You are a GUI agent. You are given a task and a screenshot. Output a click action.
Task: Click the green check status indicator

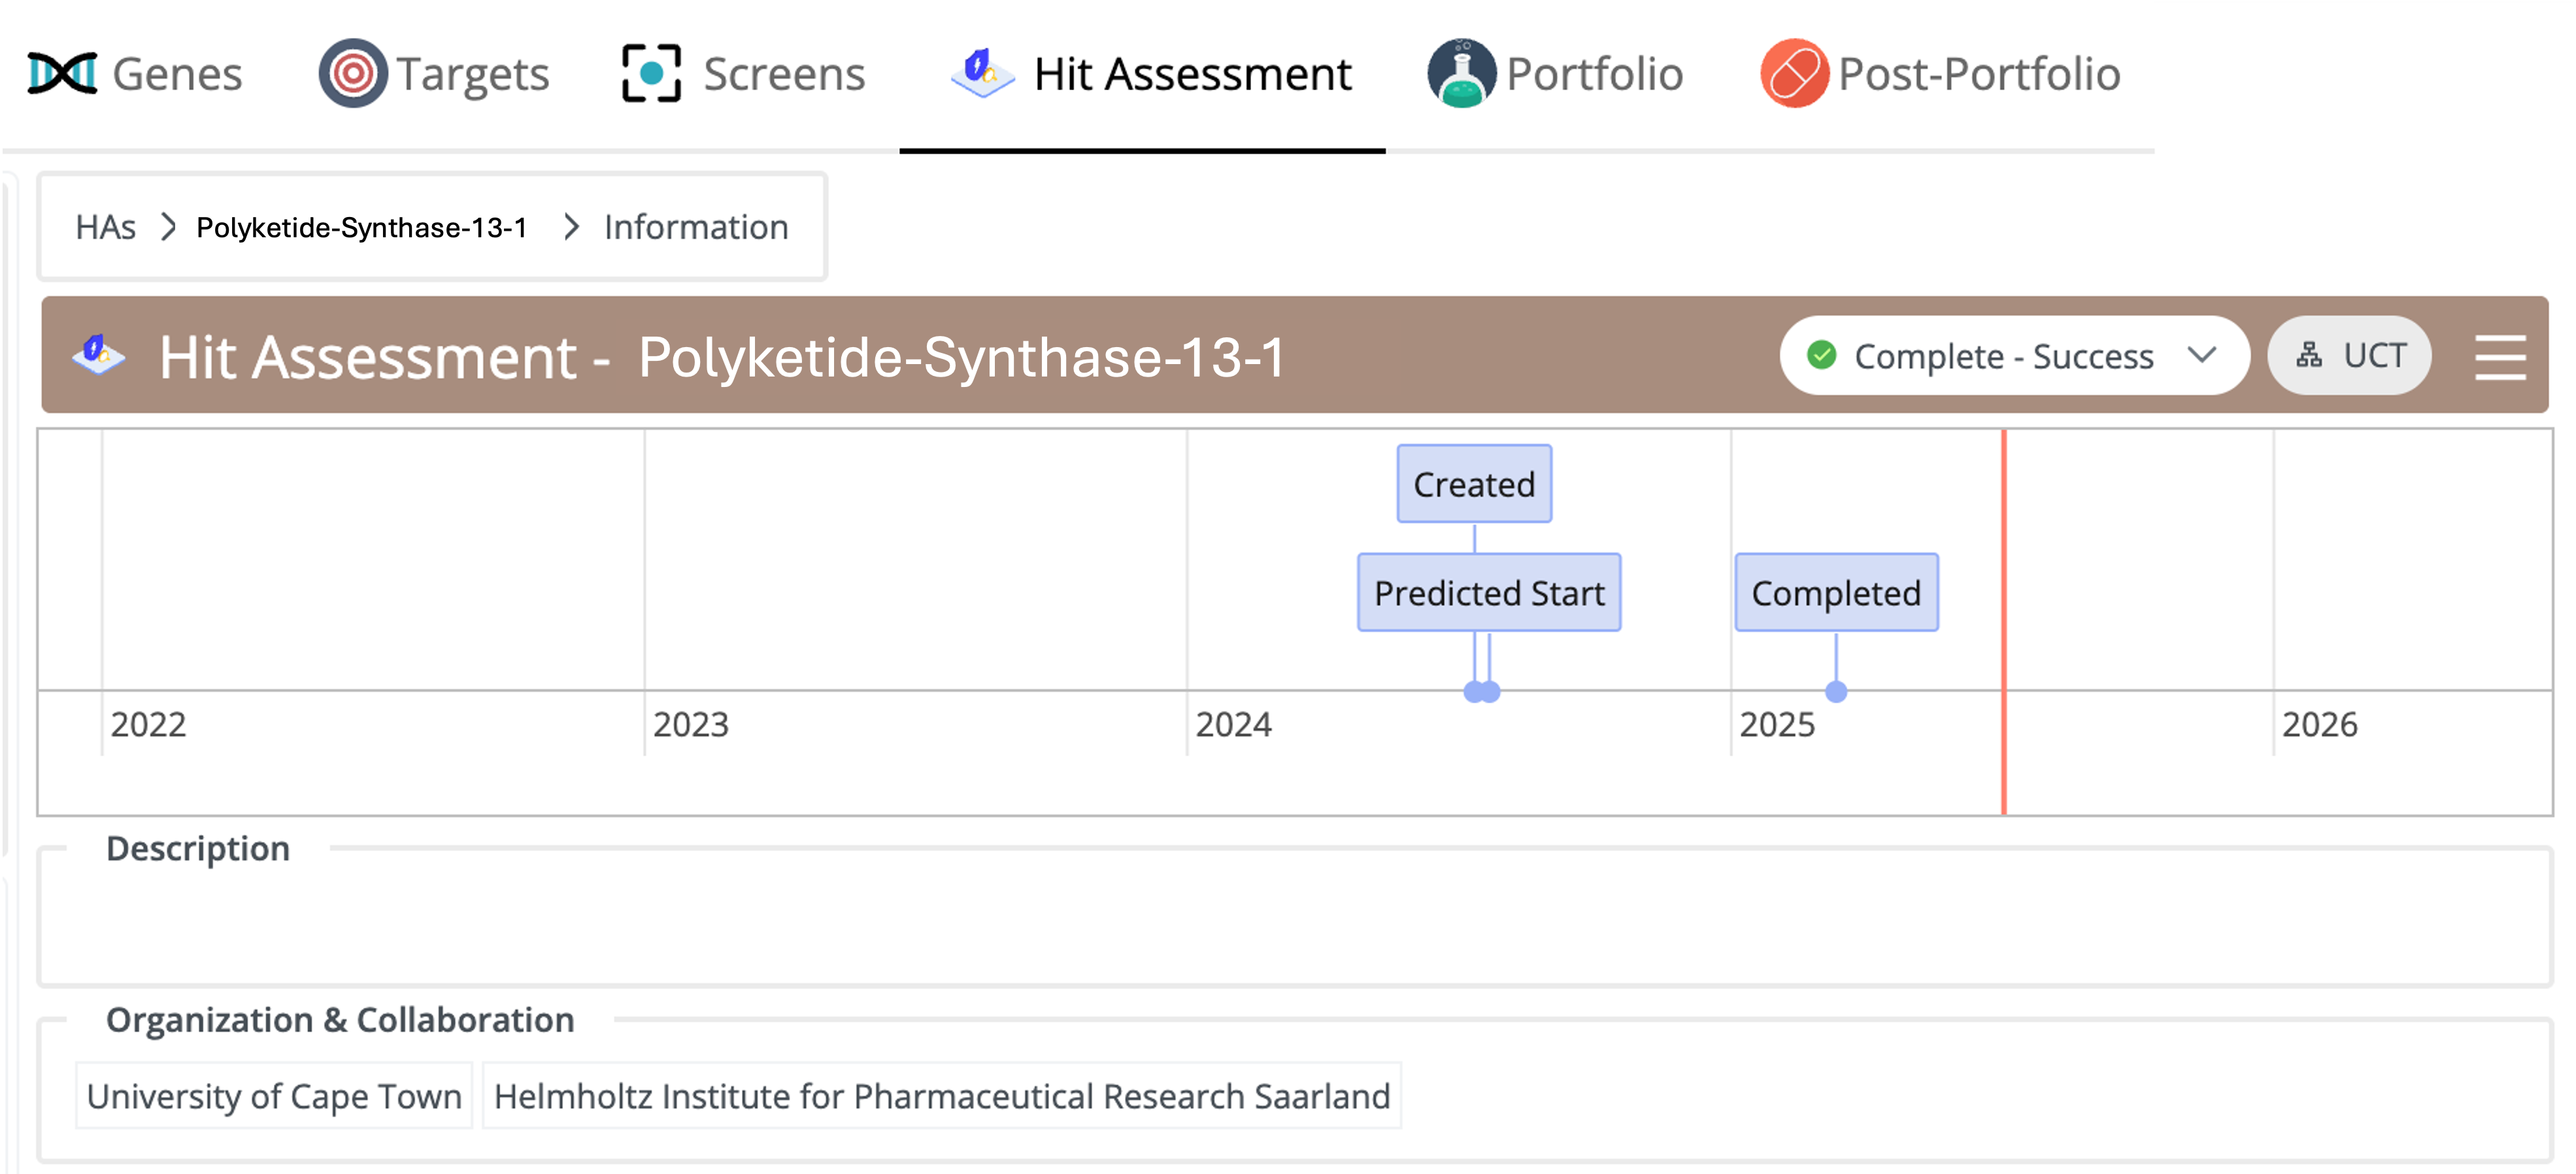[x=1821, y=355]
